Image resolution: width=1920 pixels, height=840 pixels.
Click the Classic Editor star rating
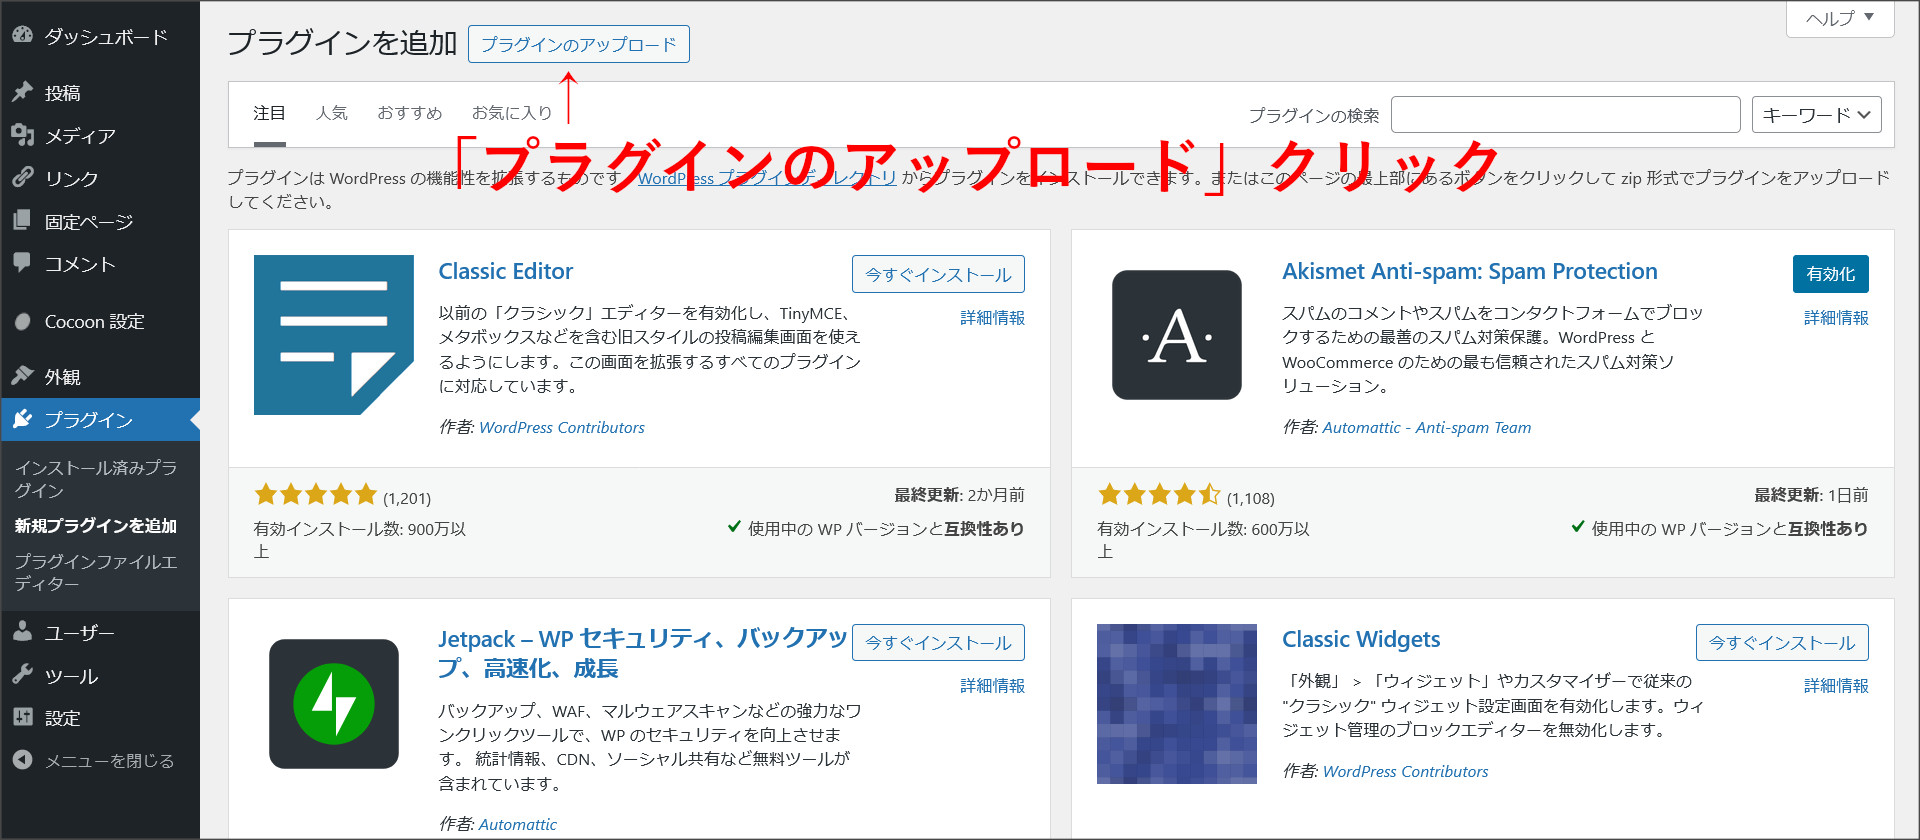tap(315, 494)
